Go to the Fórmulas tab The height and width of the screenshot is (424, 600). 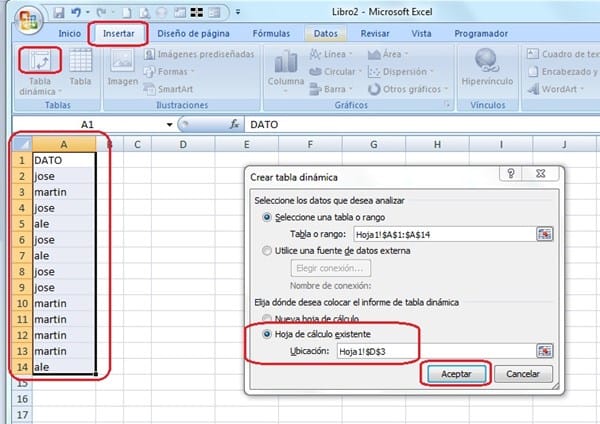pos(271,34)
